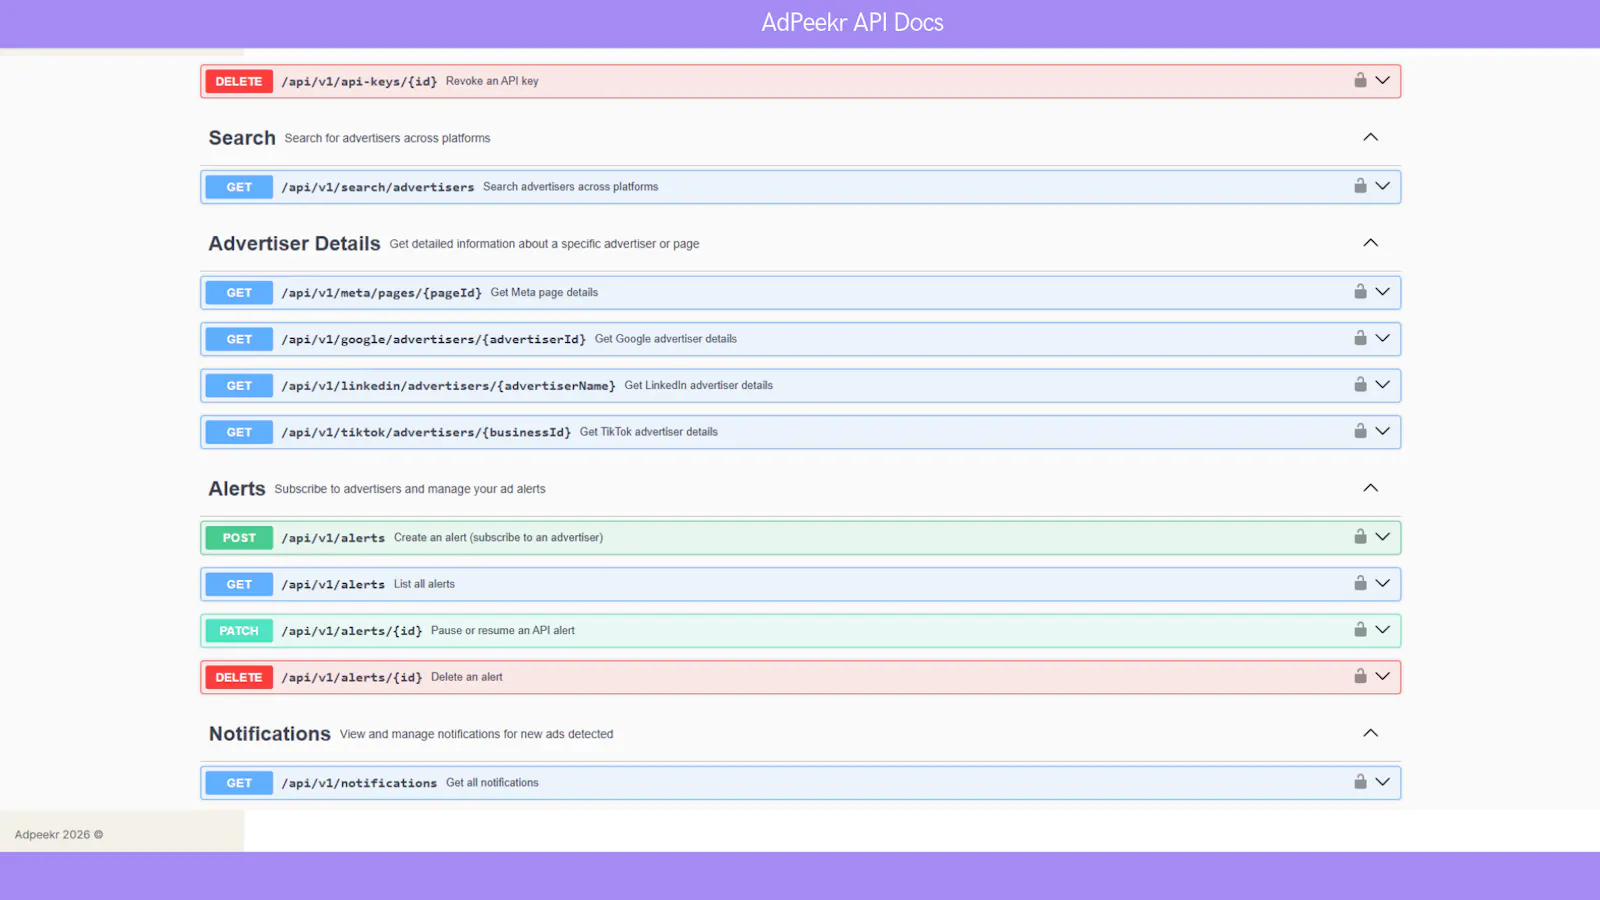The height and width of the screenshot is (900, 1600).
Task: Expand the Google advertisers endpoint chevron
Action: click(1383, 338)
